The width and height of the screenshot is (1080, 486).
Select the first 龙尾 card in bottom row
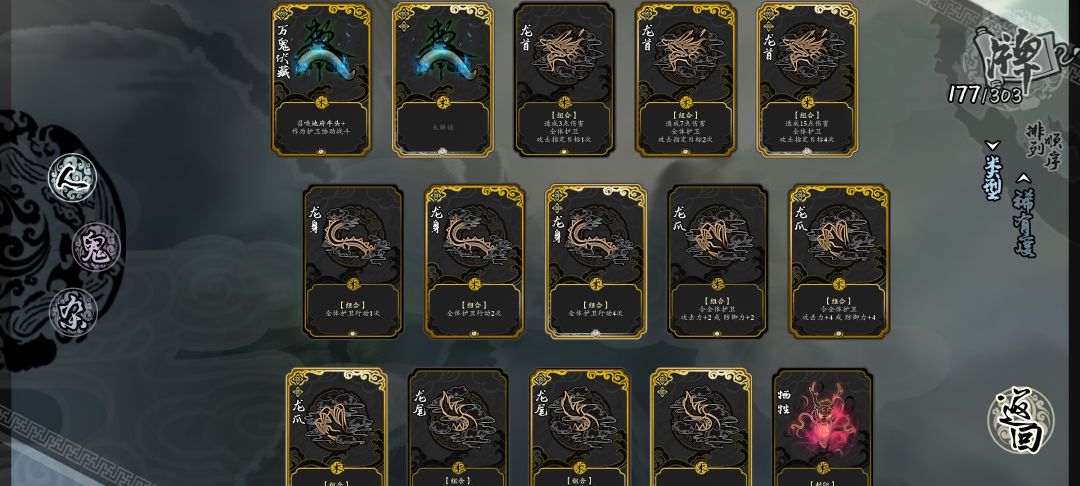[x=459, y=427]
